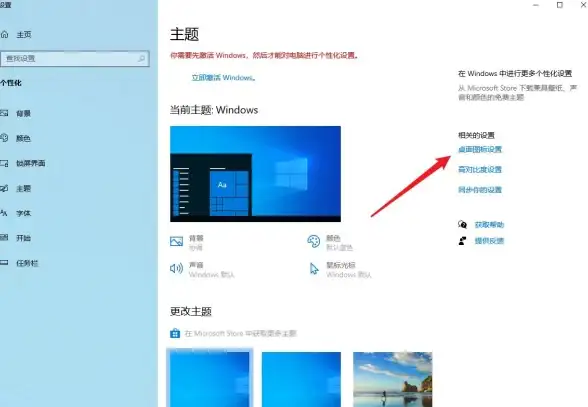Screen dimensions: 588x407
Task: Click the palette icon beside sidebar 颜色
Action: pos(4,138)
